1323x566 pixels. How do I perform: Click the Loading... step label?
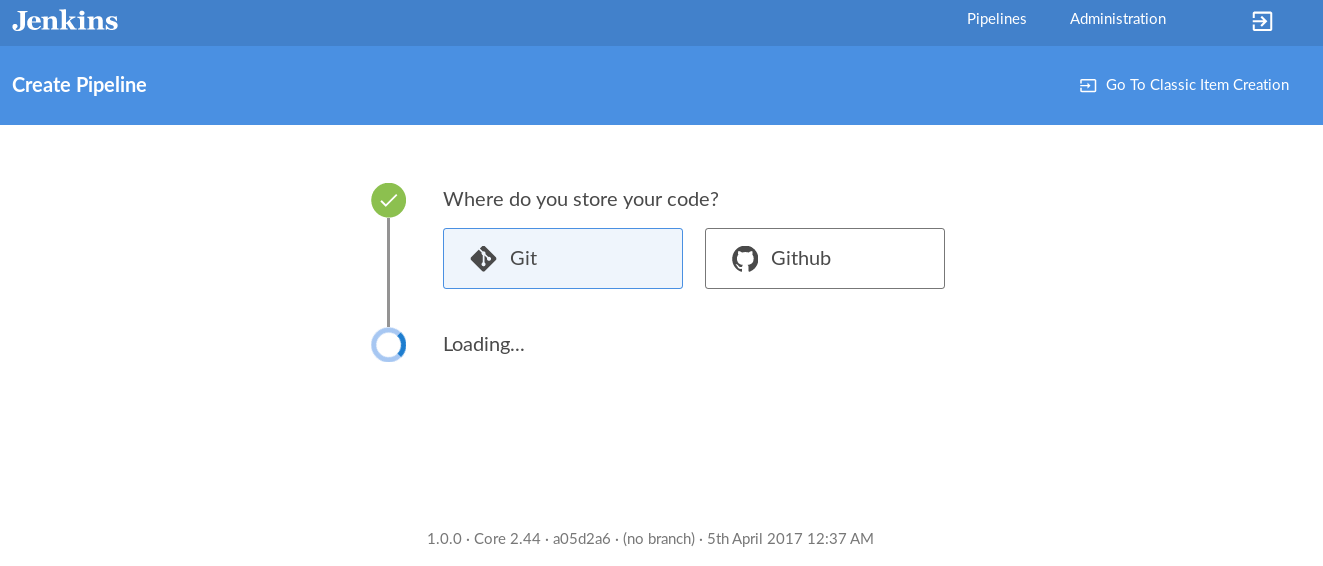point(483,345)
